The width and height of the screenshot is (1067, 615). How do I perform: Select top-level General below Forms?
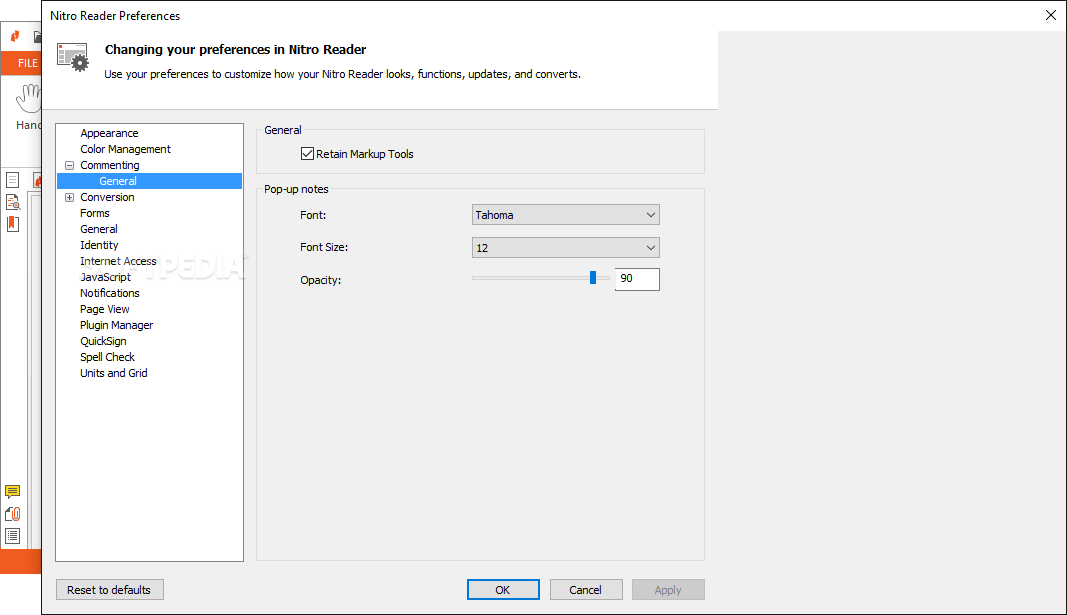pyautogui.click(x=99, y=229)
